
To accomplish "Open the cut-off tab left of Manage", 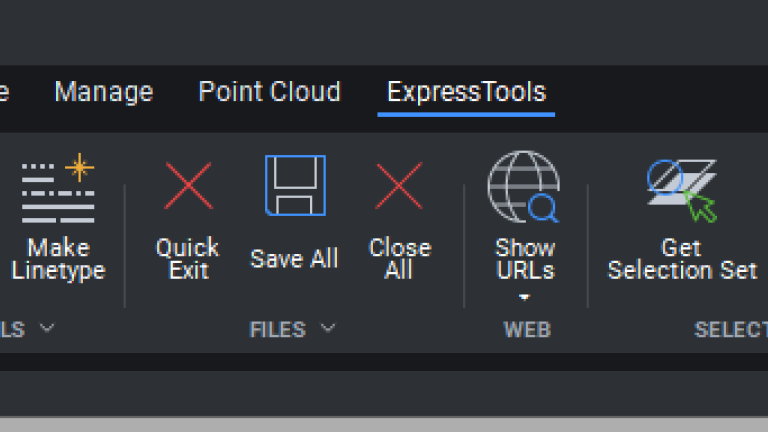I will tap(4, 92).
